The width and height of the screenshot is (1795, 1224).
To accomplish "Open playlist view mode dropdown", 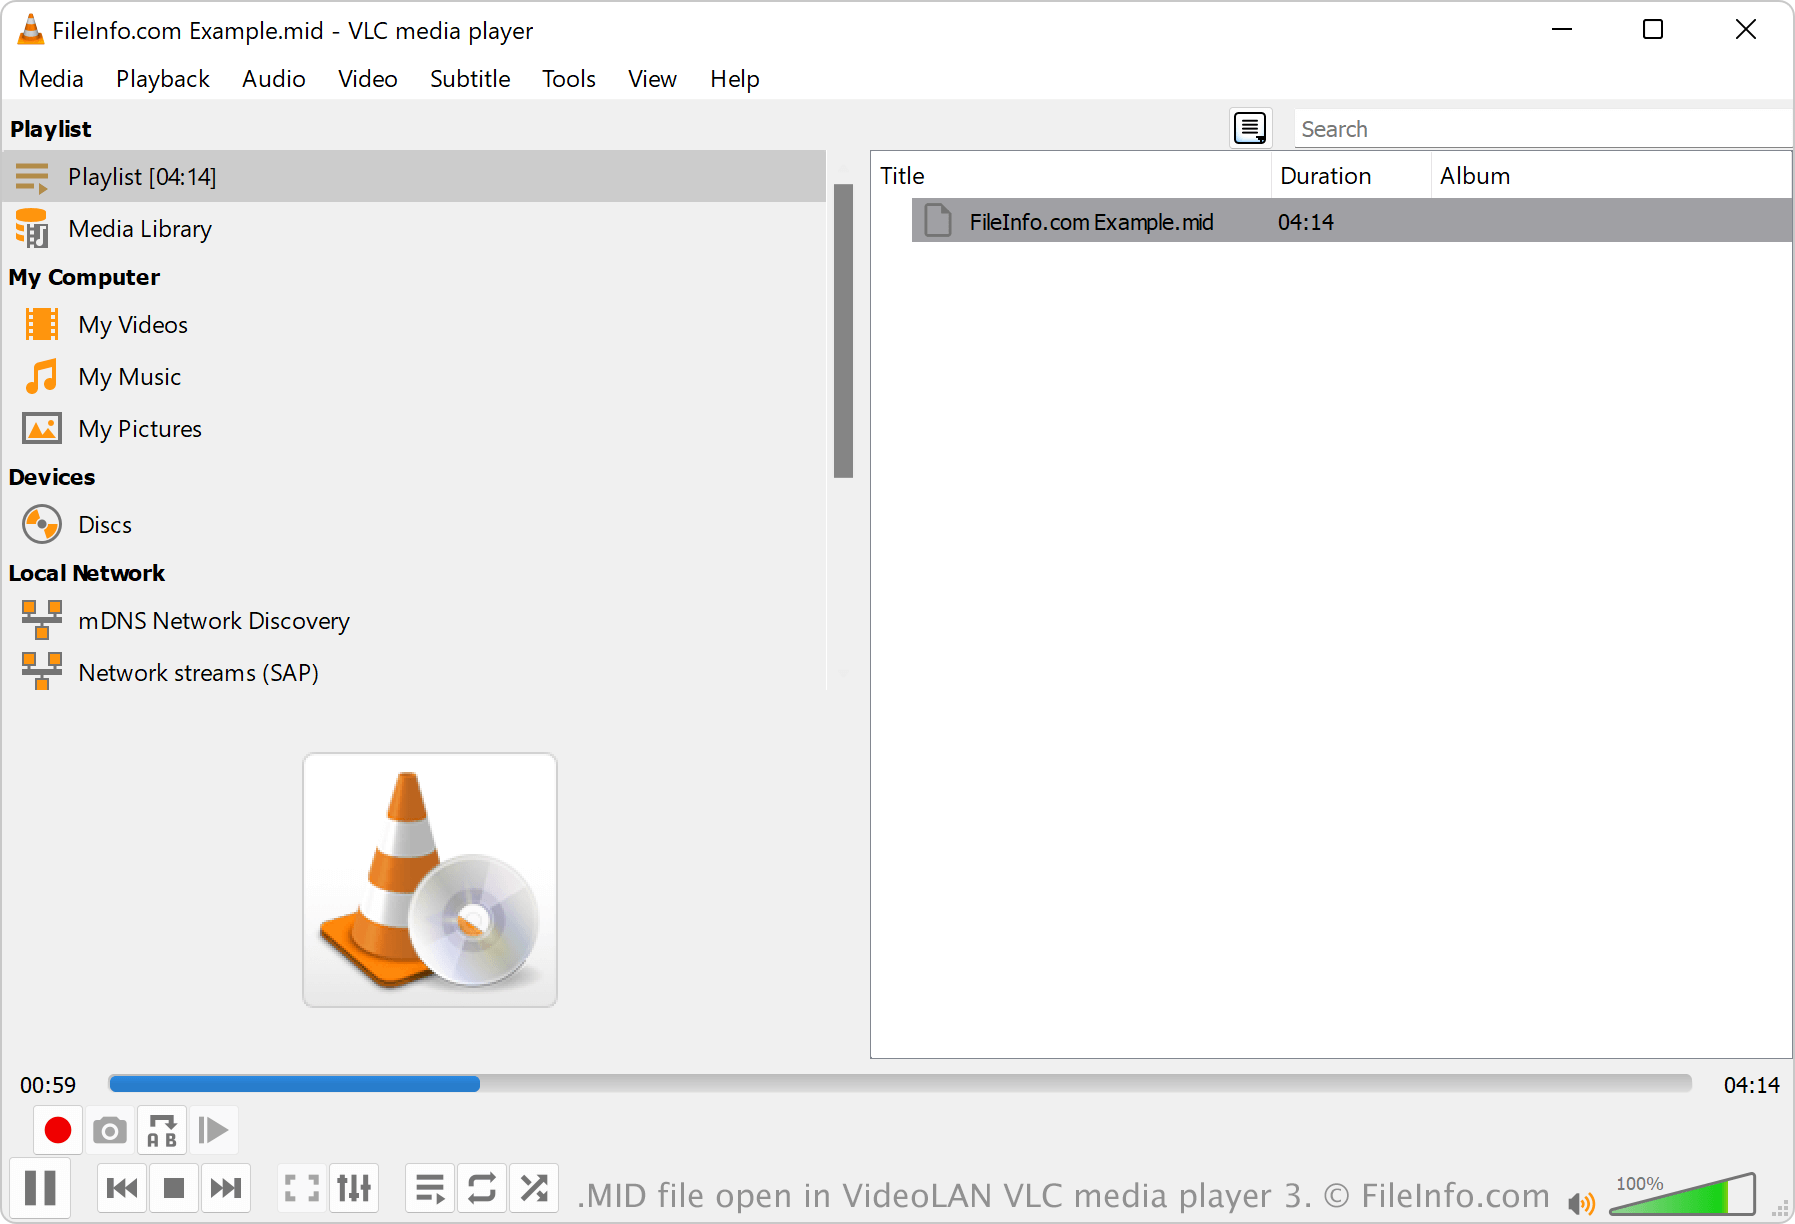I will point(1250,128).
